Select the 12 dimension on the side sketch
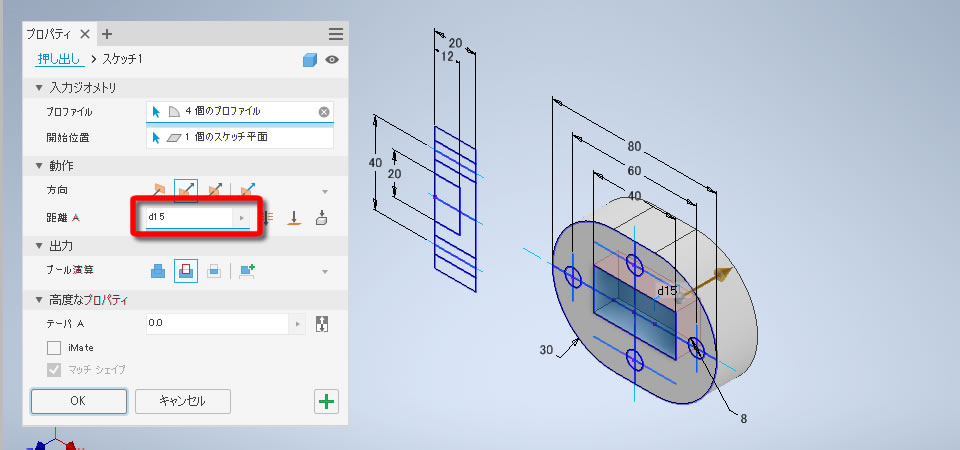 [448, 56]
